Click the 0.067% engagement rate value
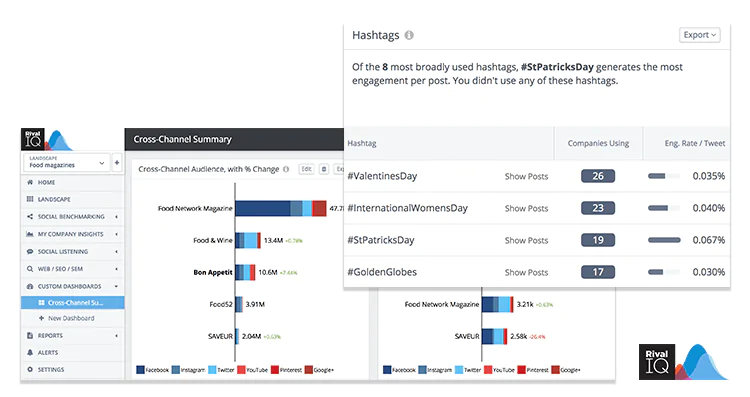750x397 pixels. tap(709, 240)
